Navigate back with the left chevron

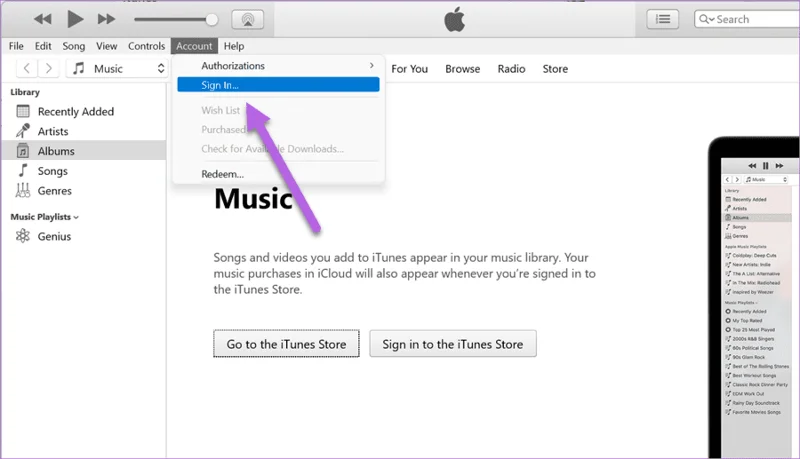coord(27,68)
